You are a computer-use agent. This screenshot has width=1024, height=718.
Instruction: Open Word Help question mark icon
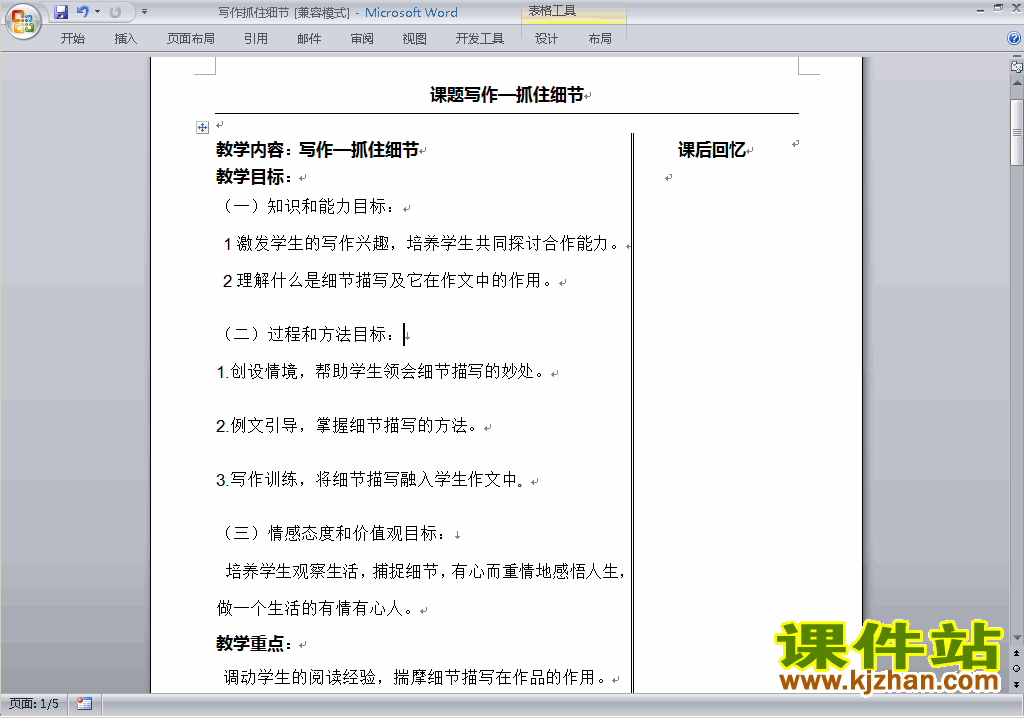(x=1014, y=39)
